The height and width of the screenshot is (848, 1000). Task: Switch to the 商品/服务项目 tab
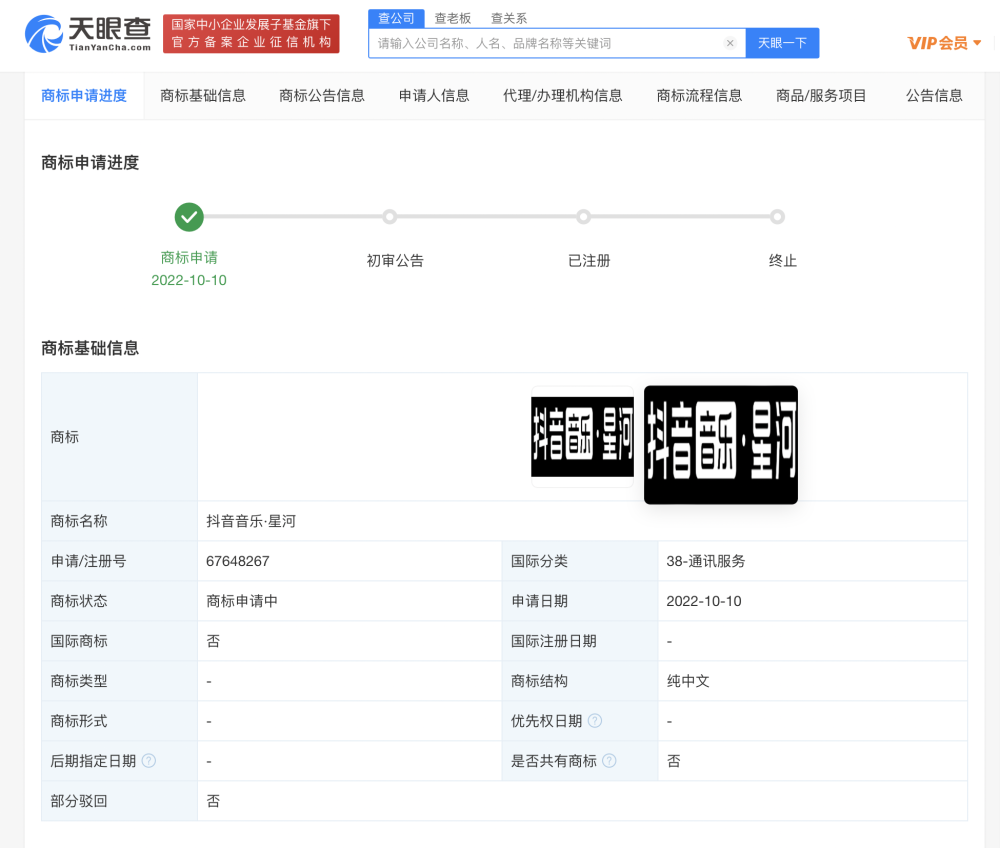(x=821, y=96)
